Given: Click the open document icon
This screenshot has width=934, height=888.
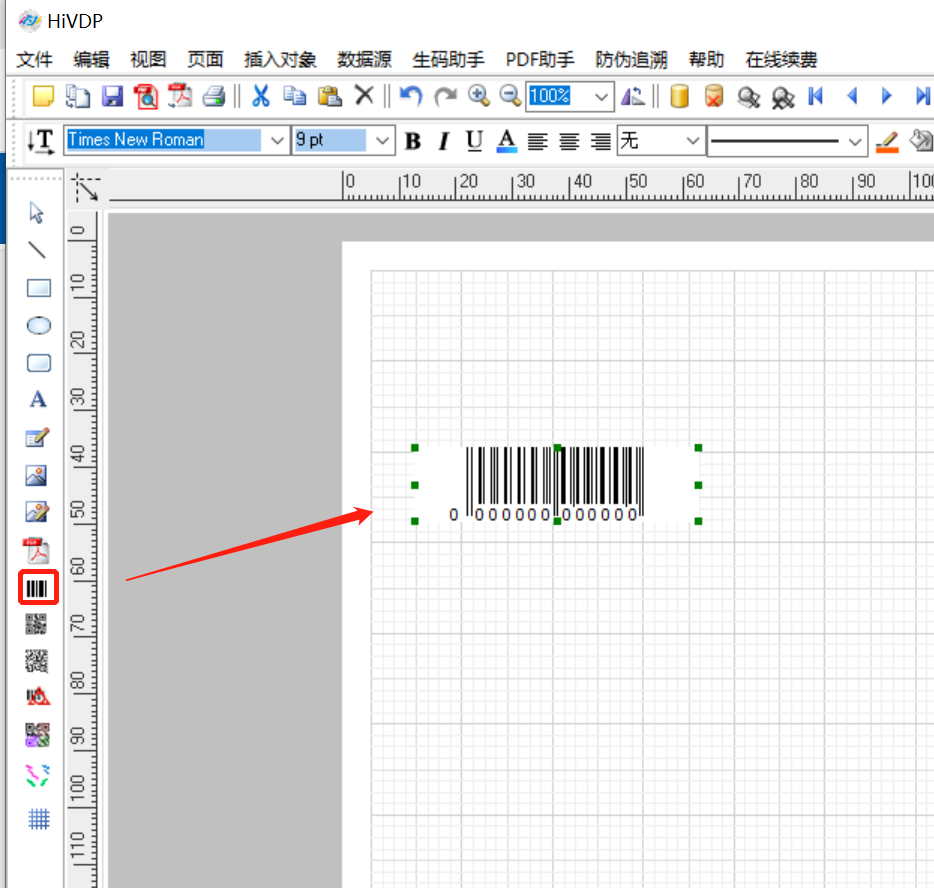Looking at the screenshot, I should (77, 96).
